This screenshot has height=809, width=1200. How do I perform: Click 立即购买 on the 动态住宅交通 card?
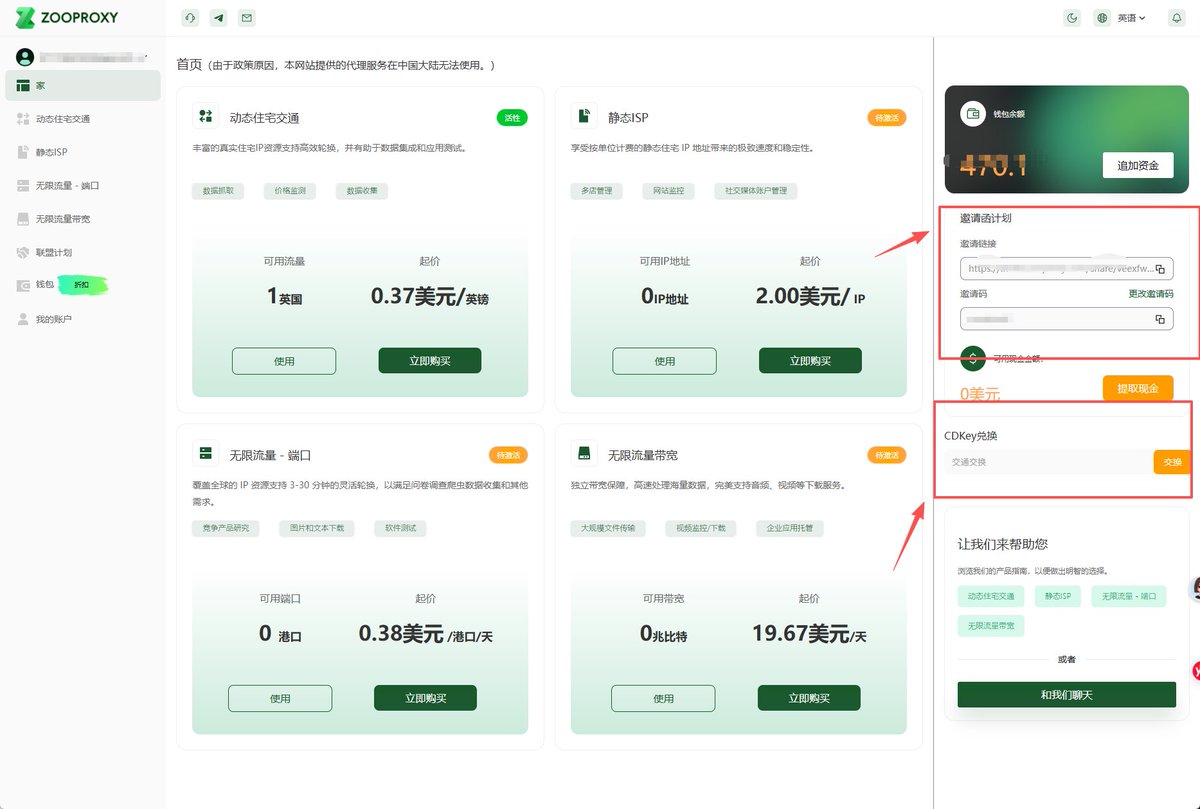coord(430,361)
